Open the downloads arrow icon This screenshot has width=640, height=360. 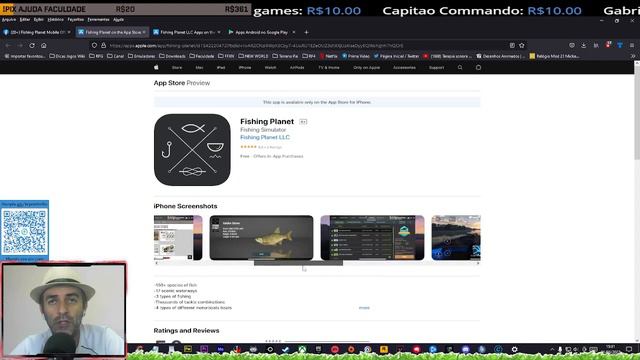point(584,46)
